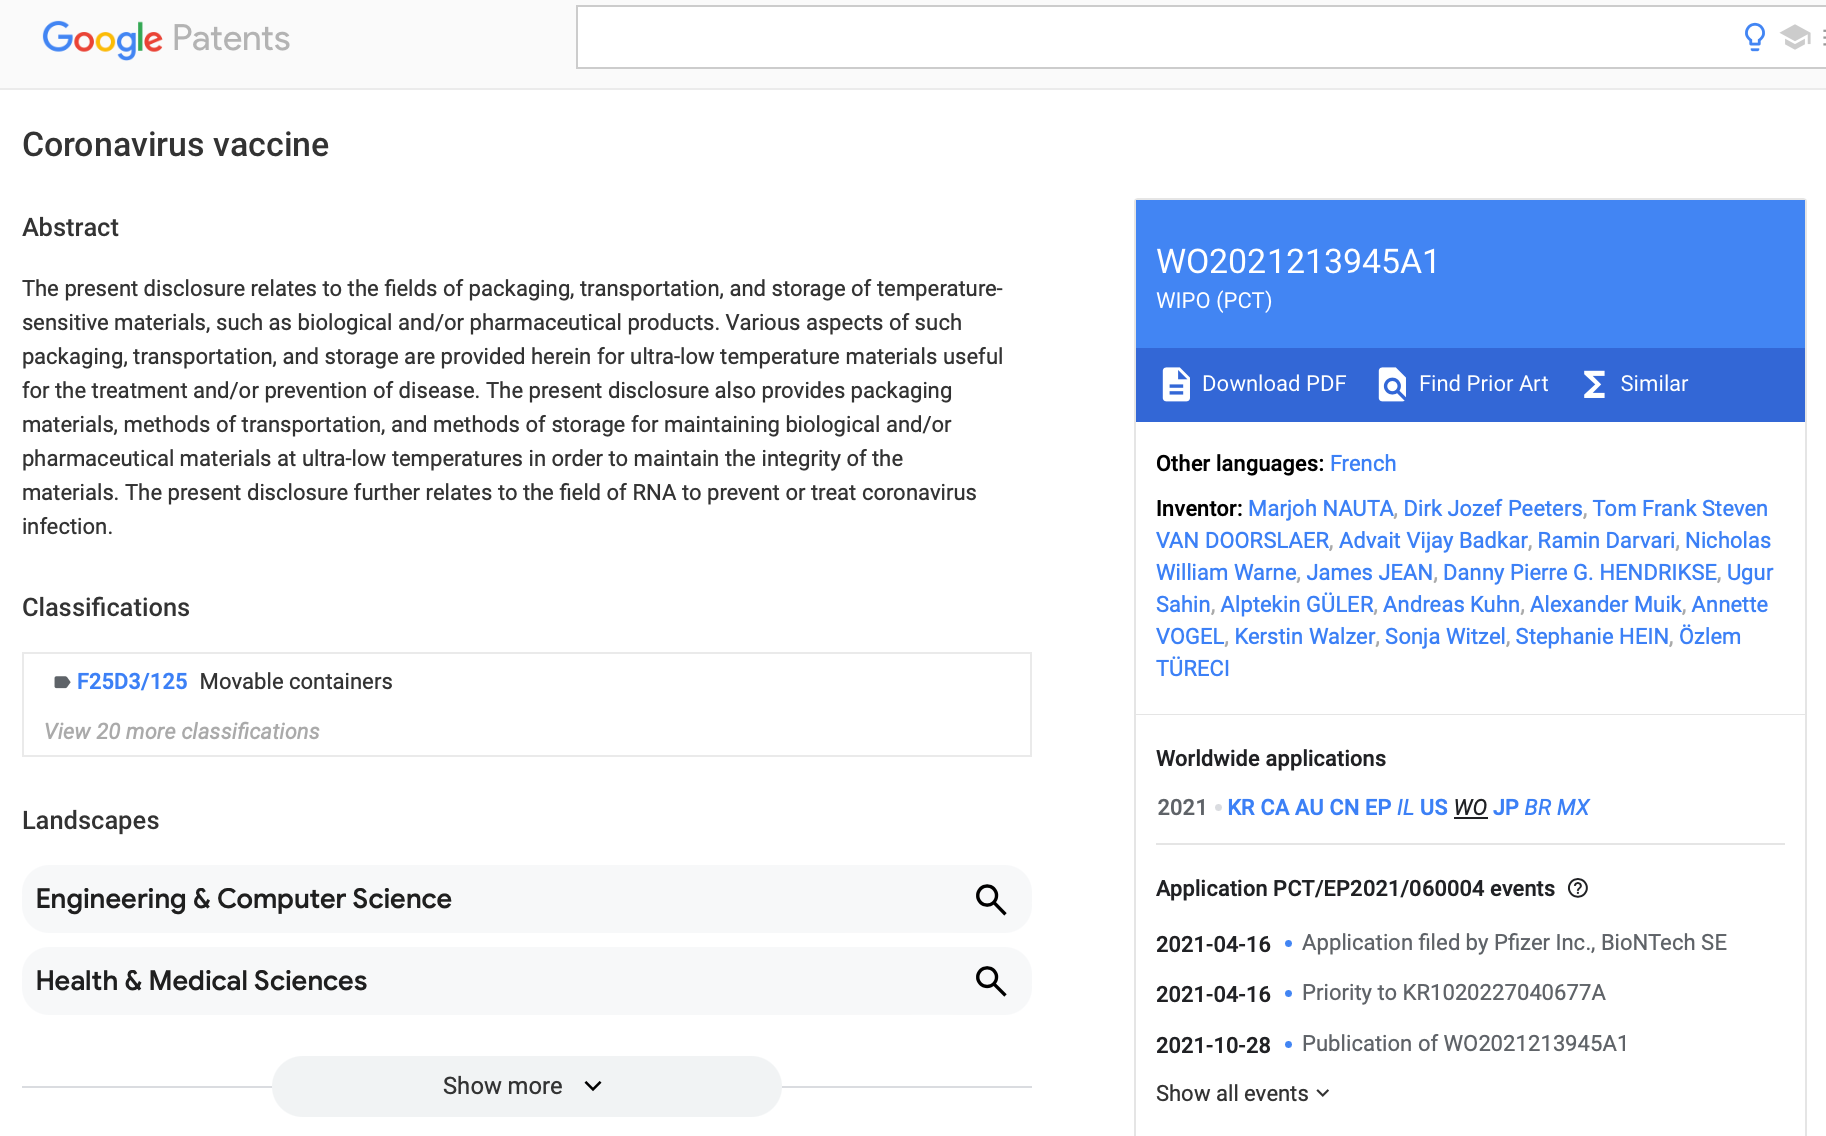Screen dimensions: 1826x1136
Task: Click the Publication of WO2021213945A1 event
Action: [x=1465, y=1043]
